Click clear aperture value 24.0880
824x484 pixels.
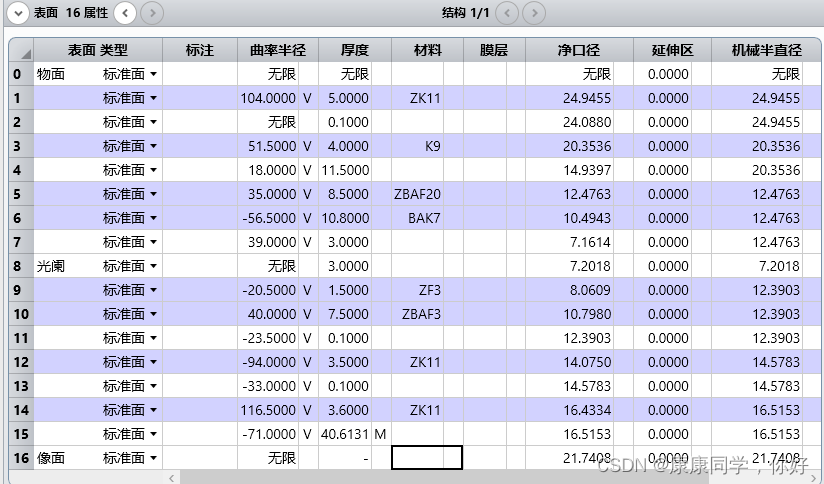click(587, 122)
